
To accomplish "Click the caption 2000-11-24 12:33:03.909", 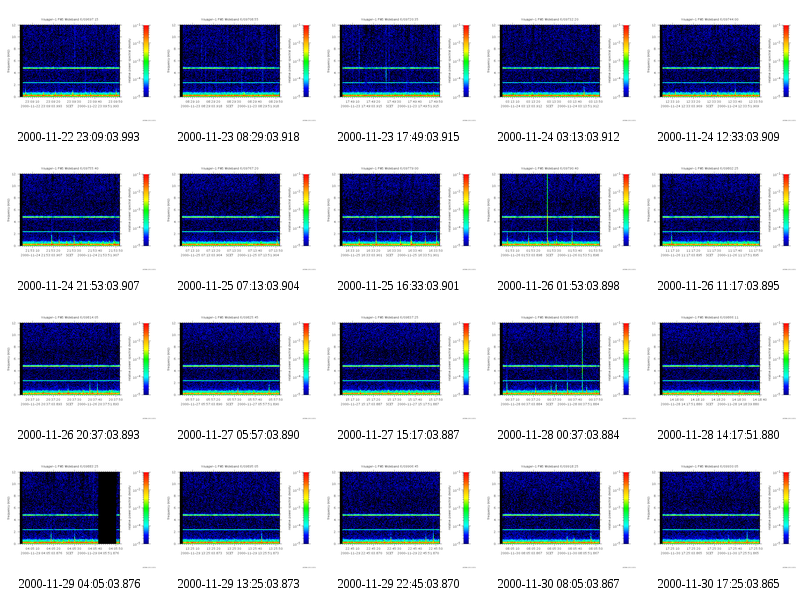I will [x=718, y=137].
